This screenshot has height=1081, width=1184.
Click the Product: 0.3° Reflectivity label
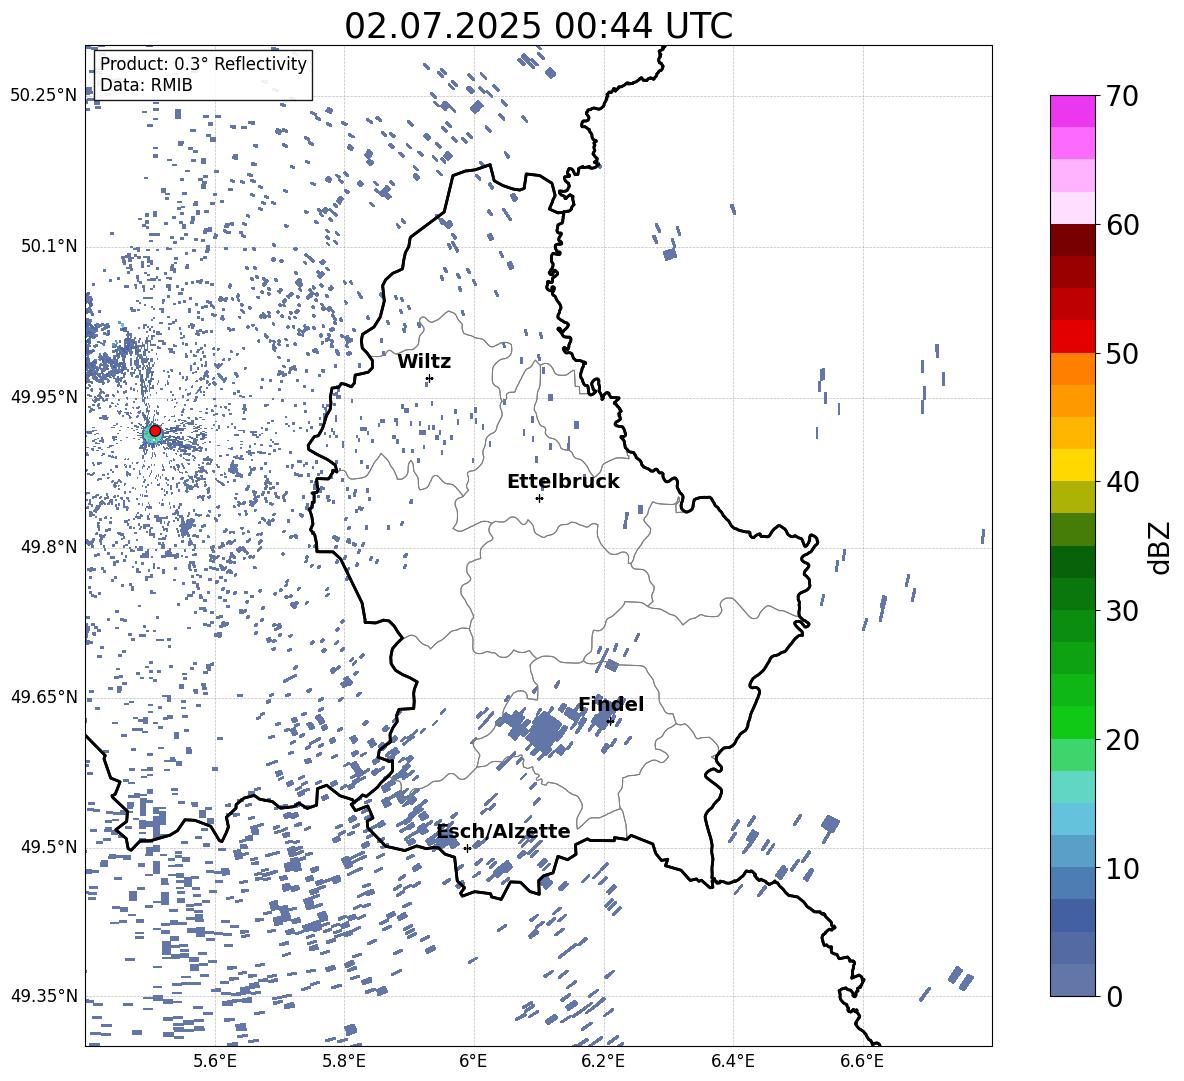click(x=203, y=64)
